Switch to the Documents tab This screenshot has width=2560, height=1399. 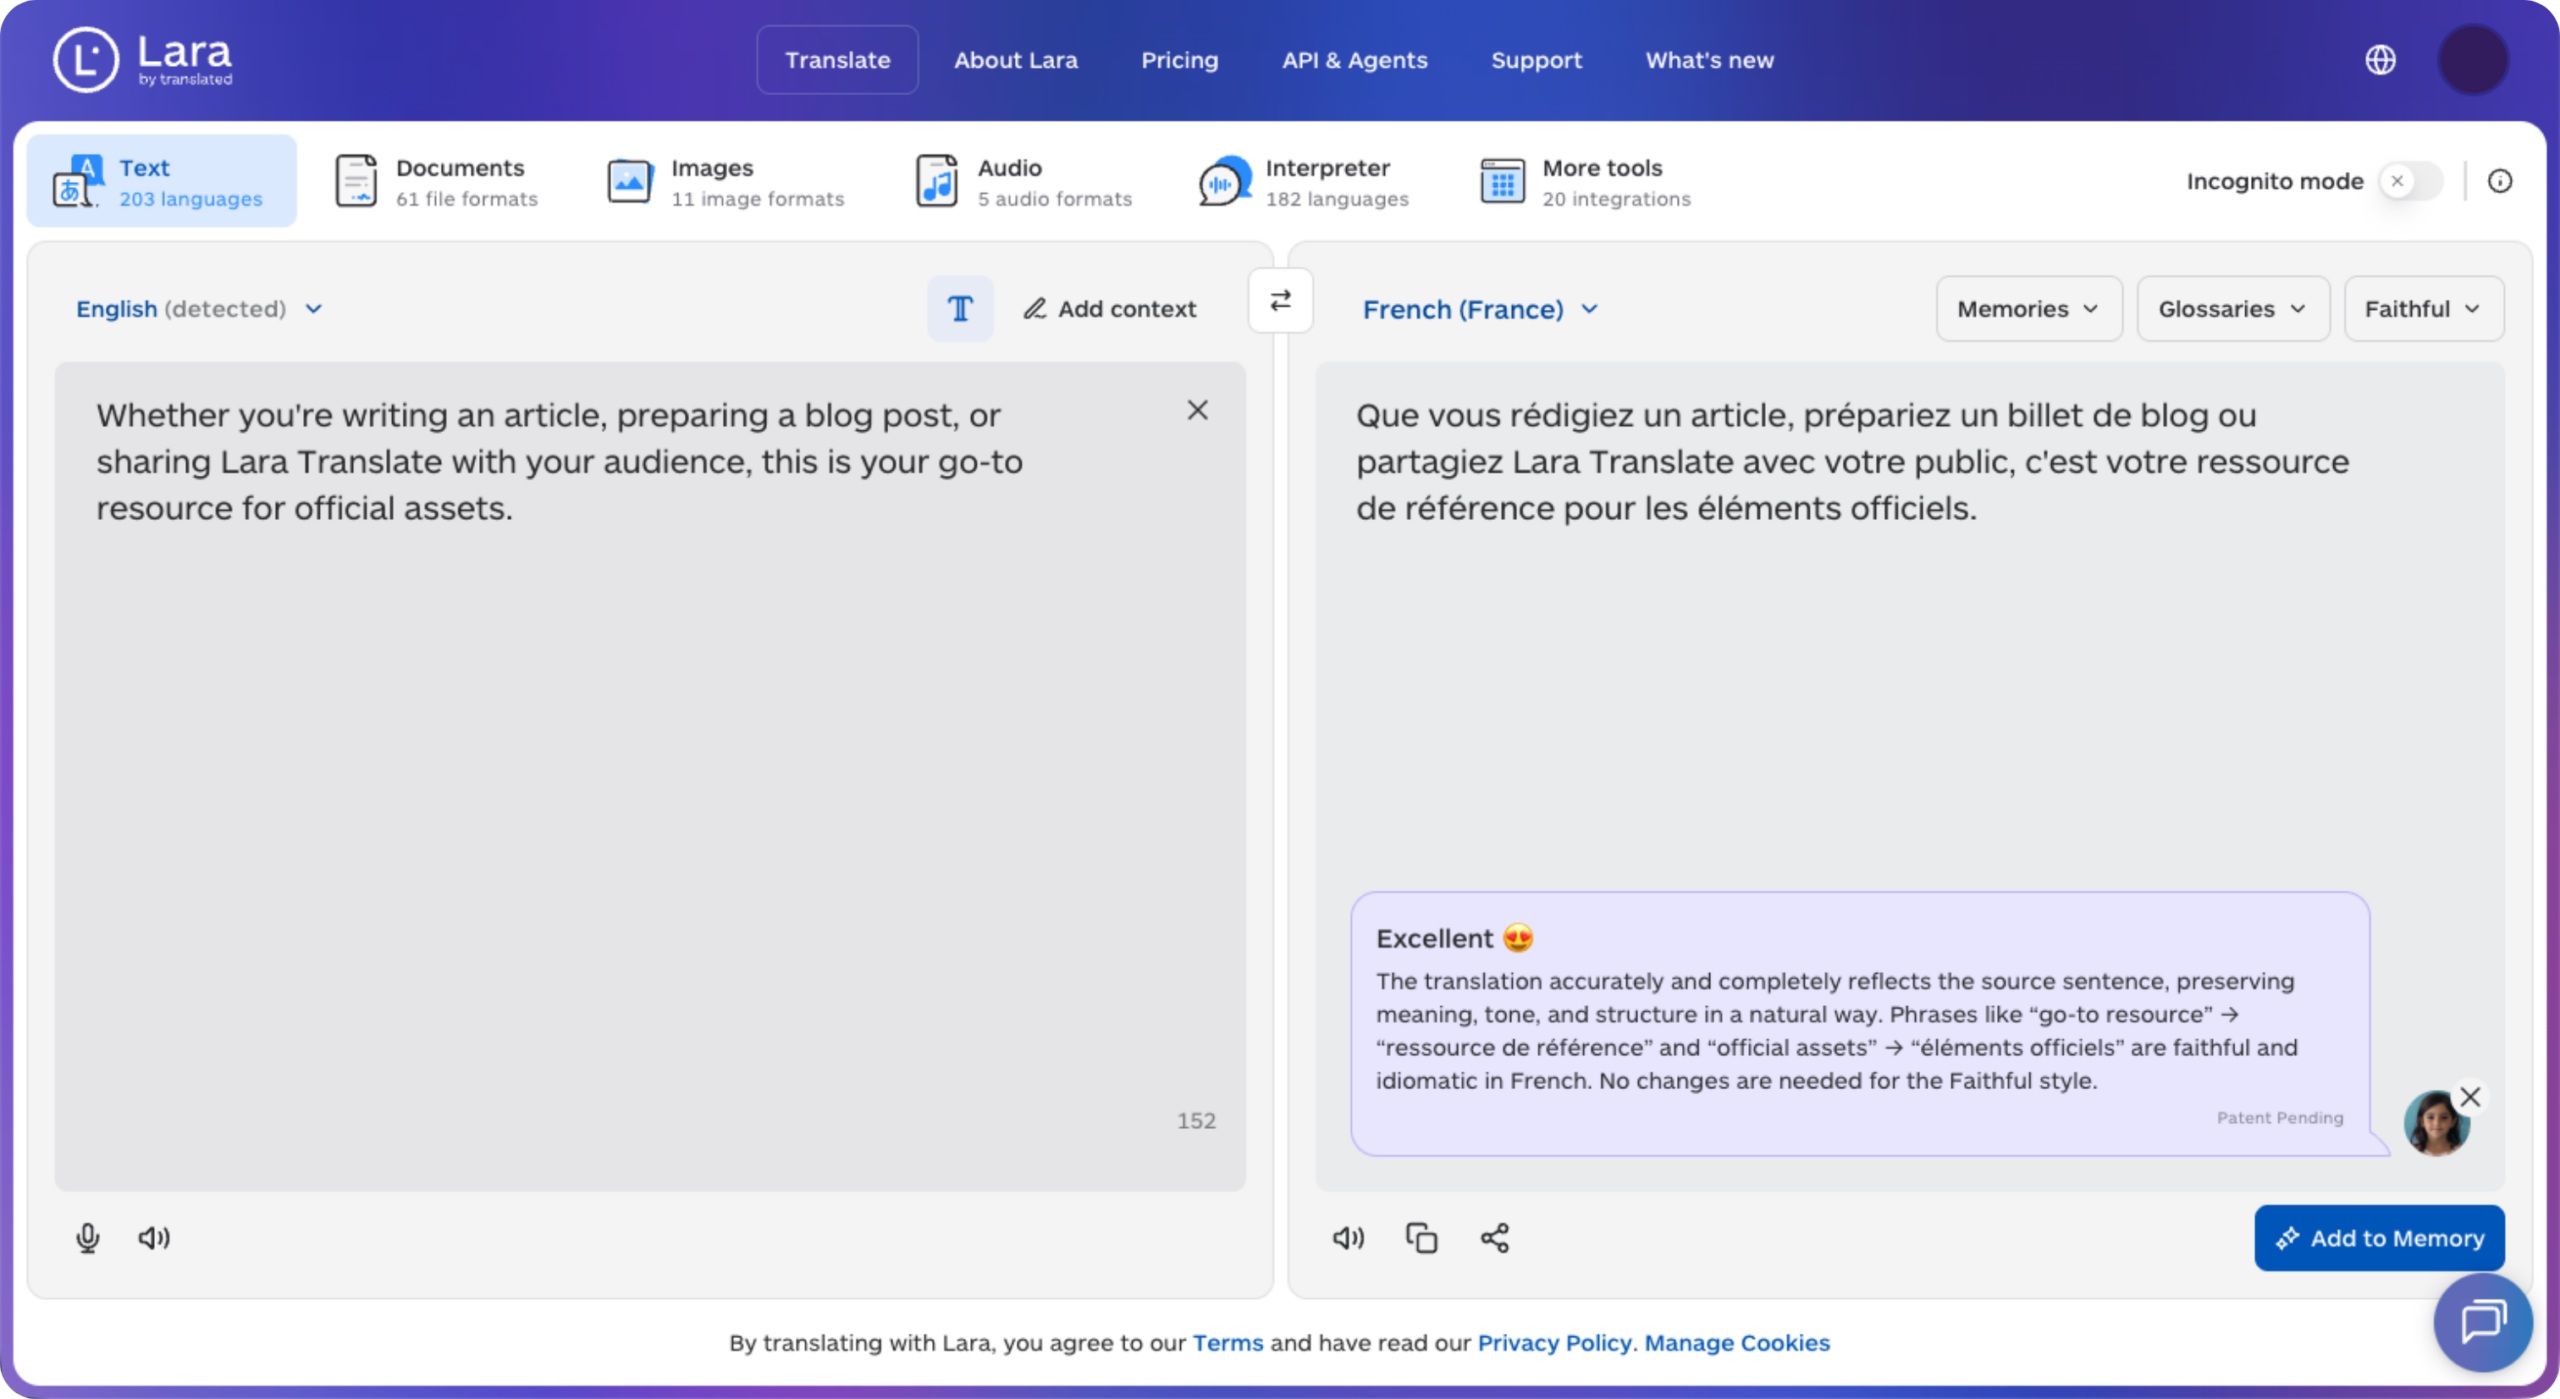436,181
